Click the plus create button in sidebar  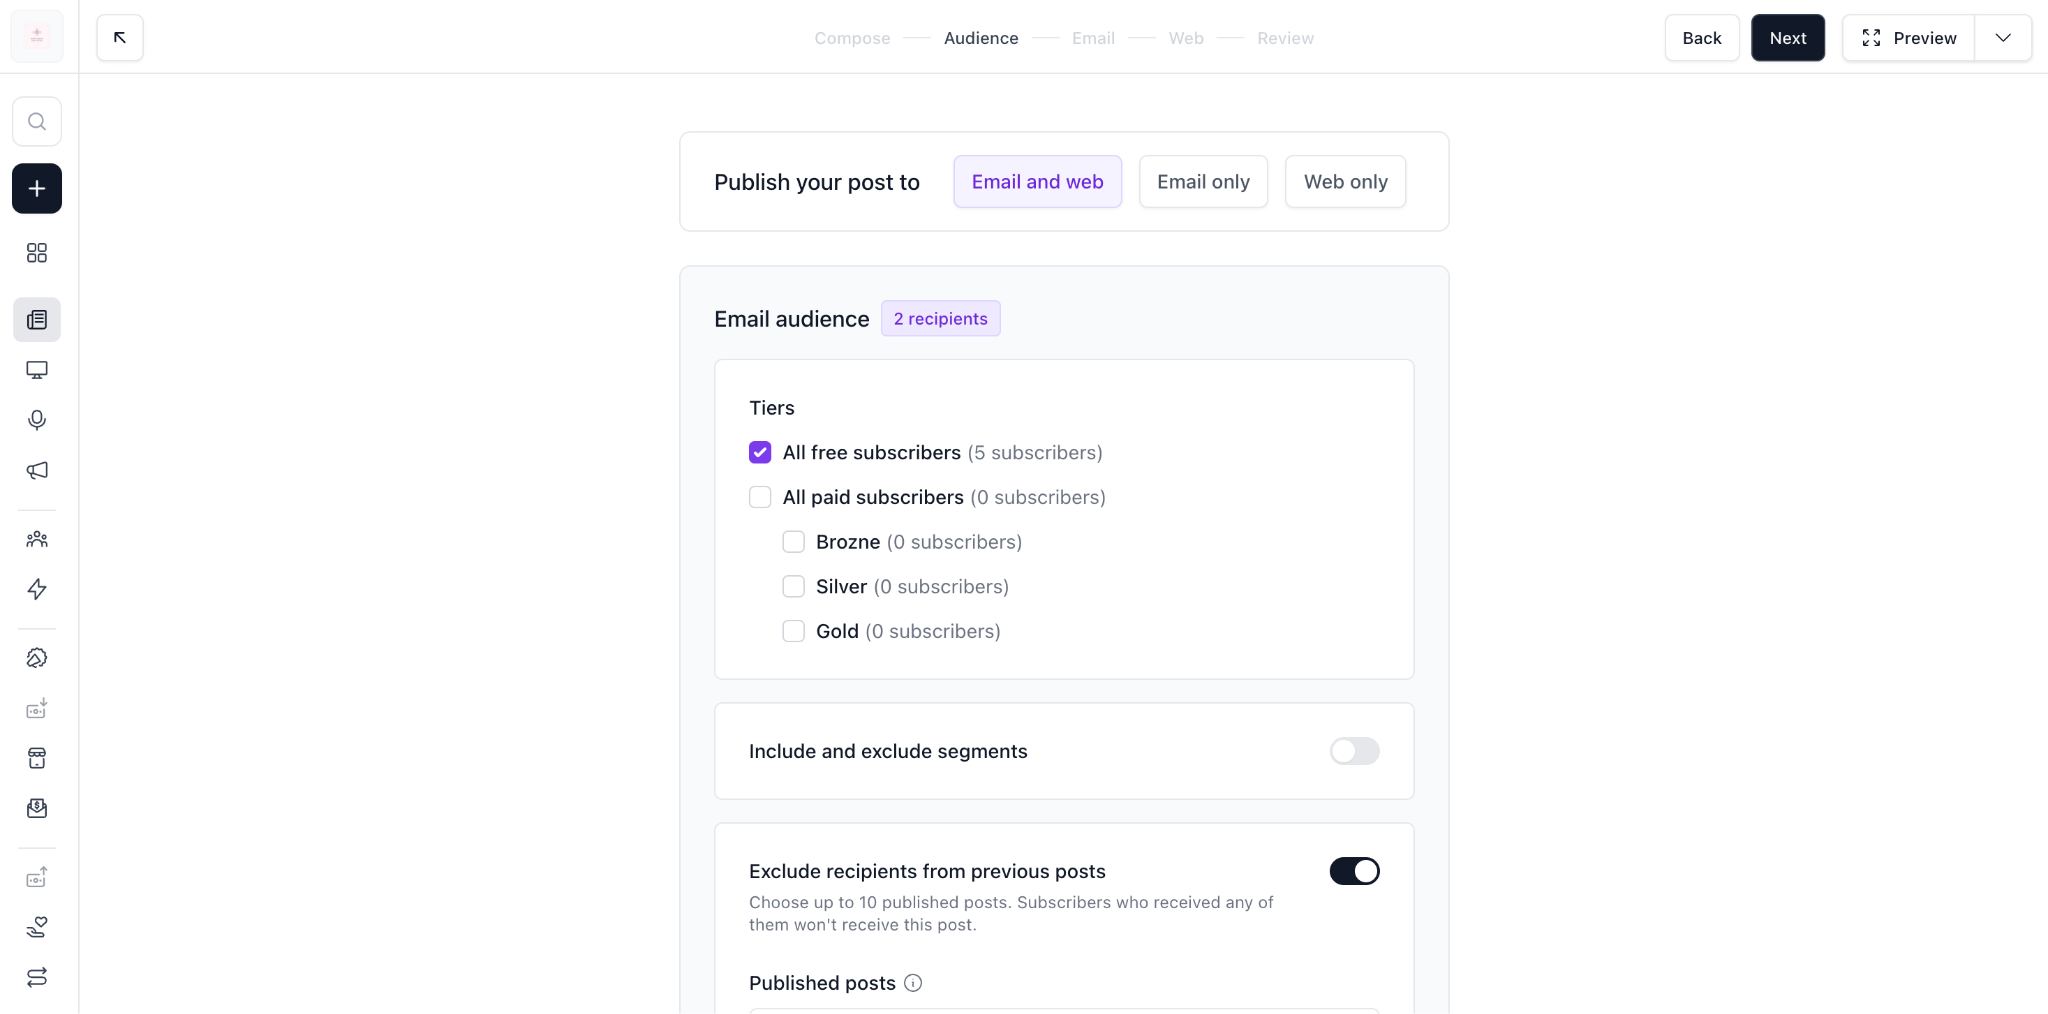click(37, 189)
